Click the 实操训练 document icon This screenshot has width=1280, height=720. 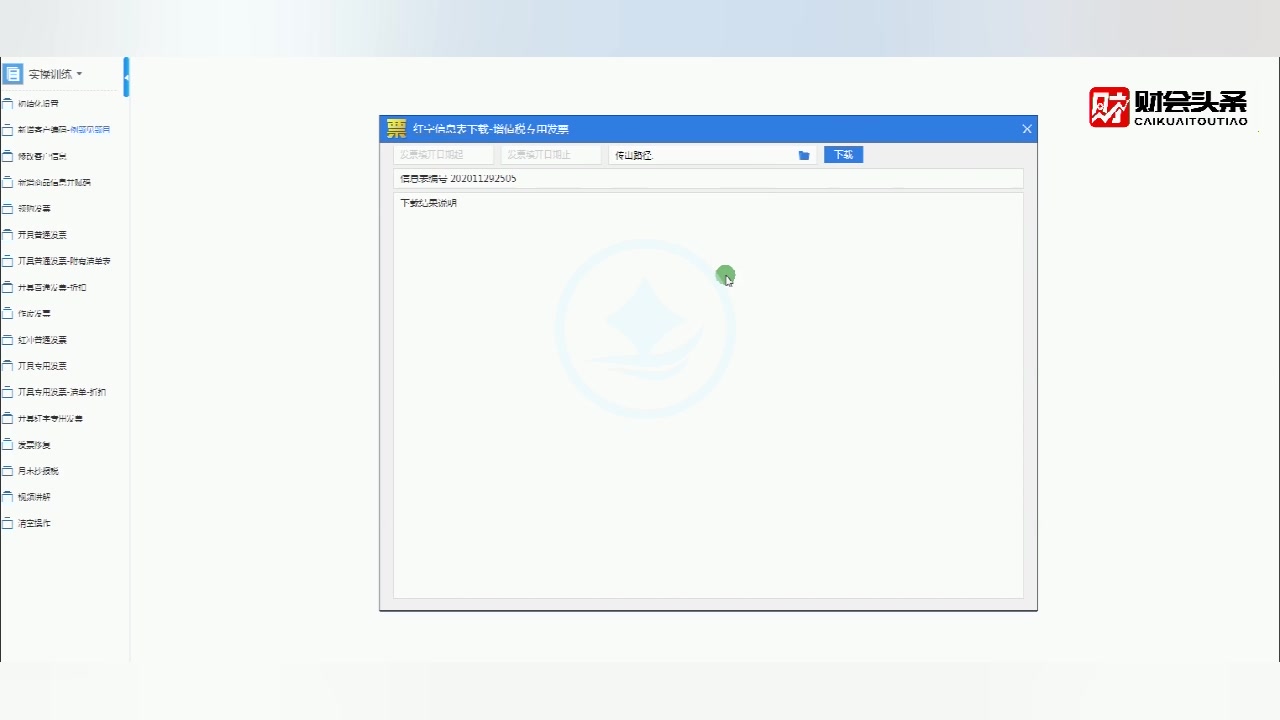[13, 74]
